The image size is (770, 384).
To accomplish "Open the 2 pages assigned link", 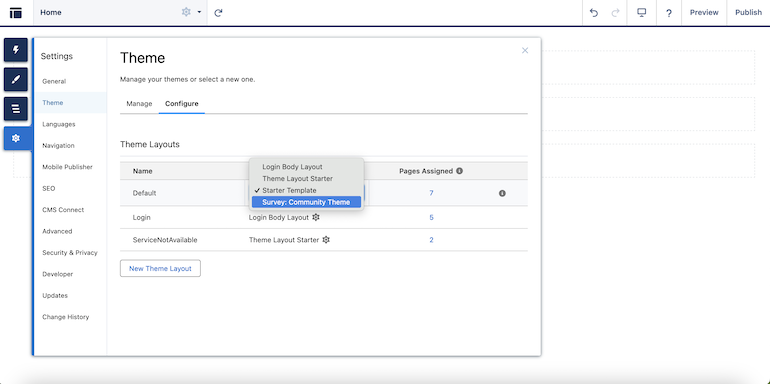I will click(x=431, y=240).
